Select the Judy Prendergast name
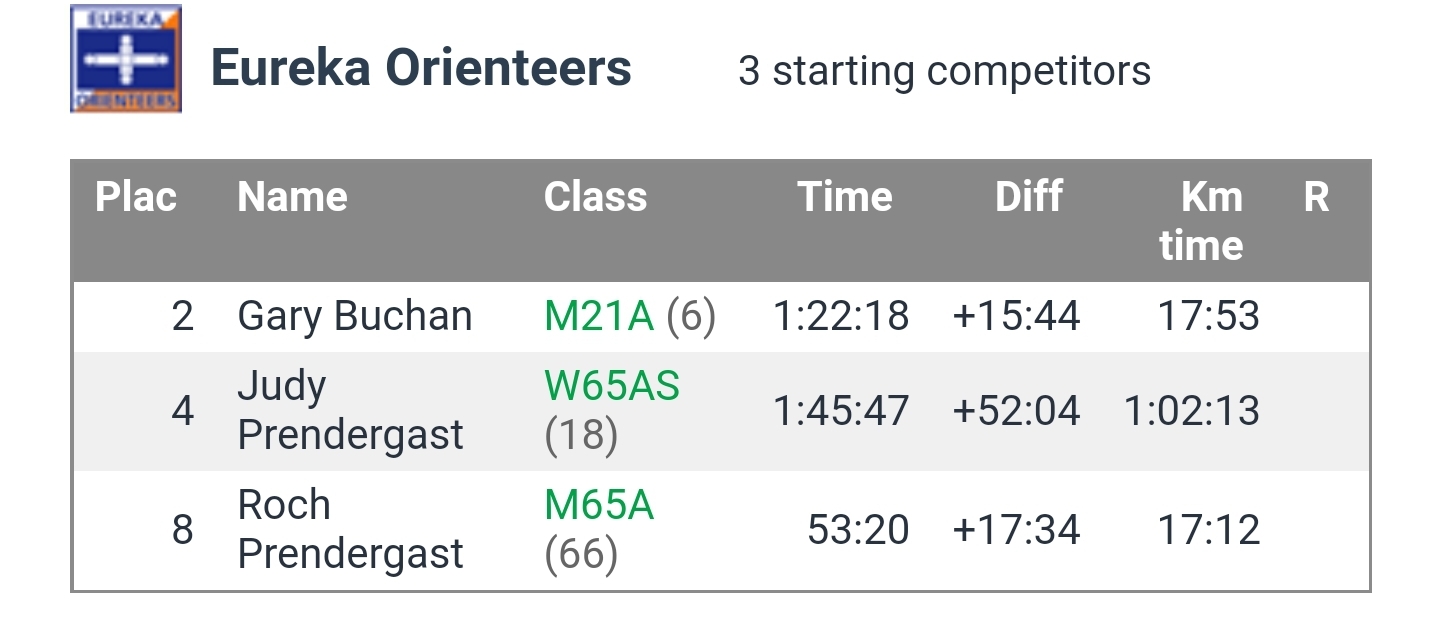The height and width of the screenshot is (639, 1440). [x=350, y=410]
